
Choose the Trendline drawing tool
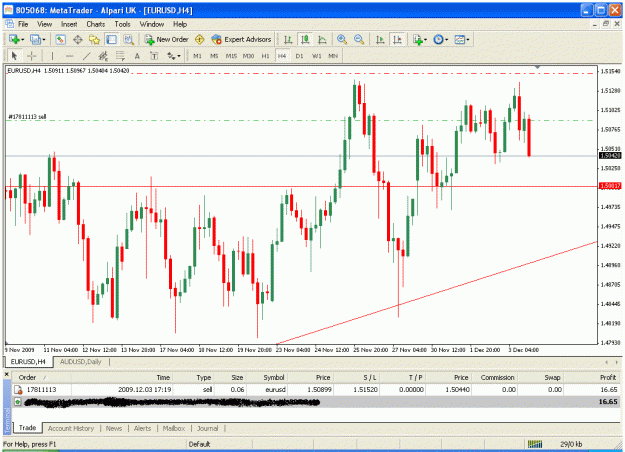pos(86,56)
